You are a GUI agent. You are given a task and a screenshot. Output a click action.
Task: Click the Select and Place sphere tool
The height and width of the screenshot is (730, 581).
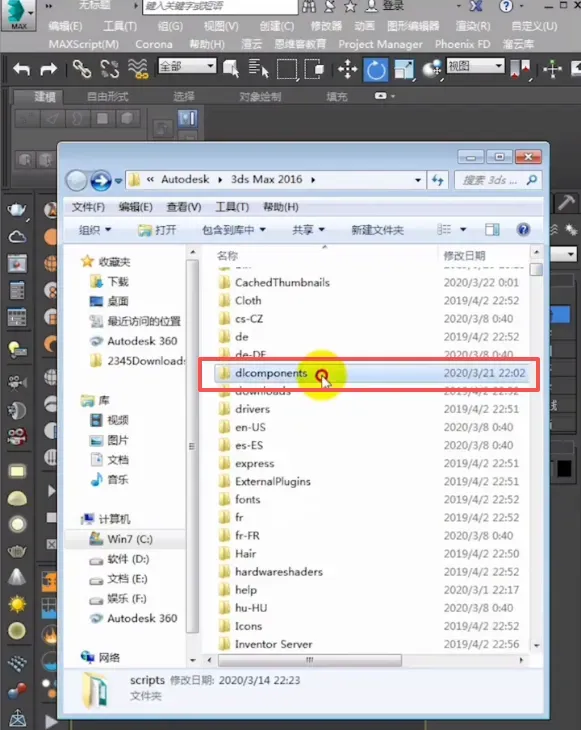pyautogui.click(x=432, y=70)
